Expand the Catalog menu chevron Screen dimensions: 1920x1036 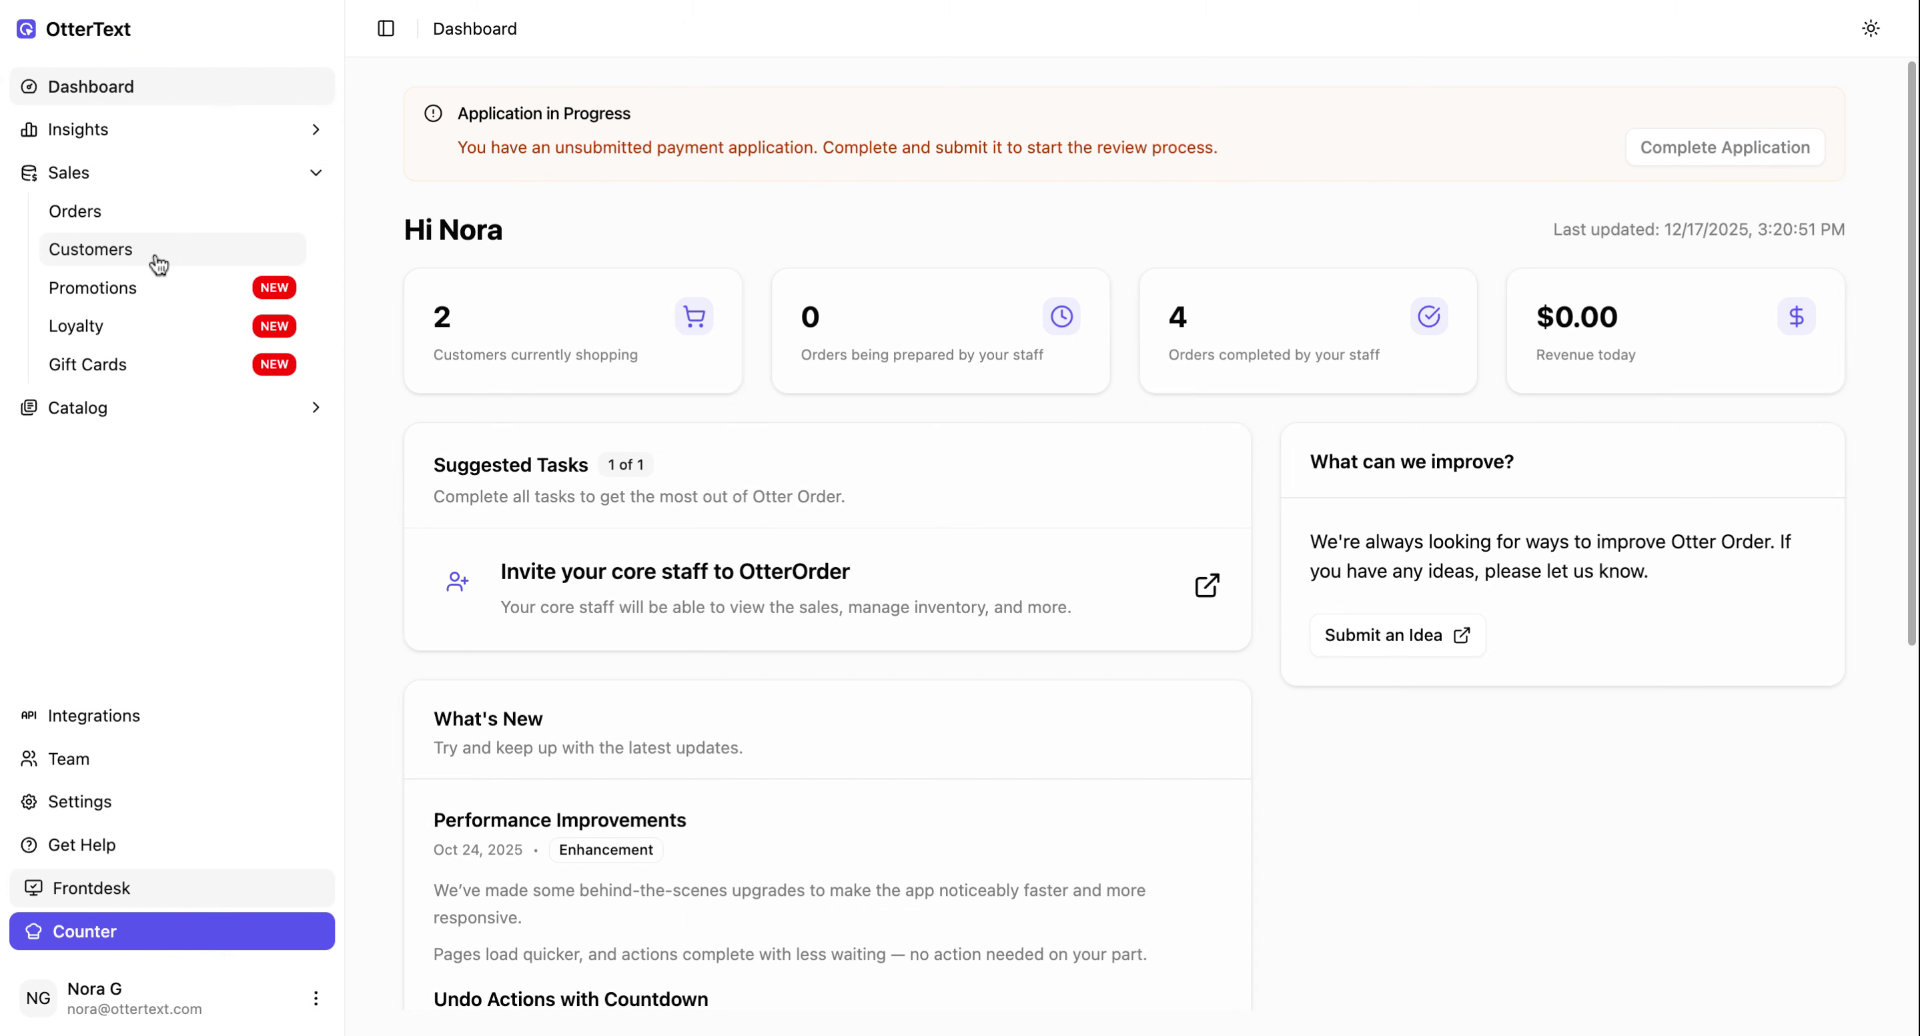click(315, 408)
